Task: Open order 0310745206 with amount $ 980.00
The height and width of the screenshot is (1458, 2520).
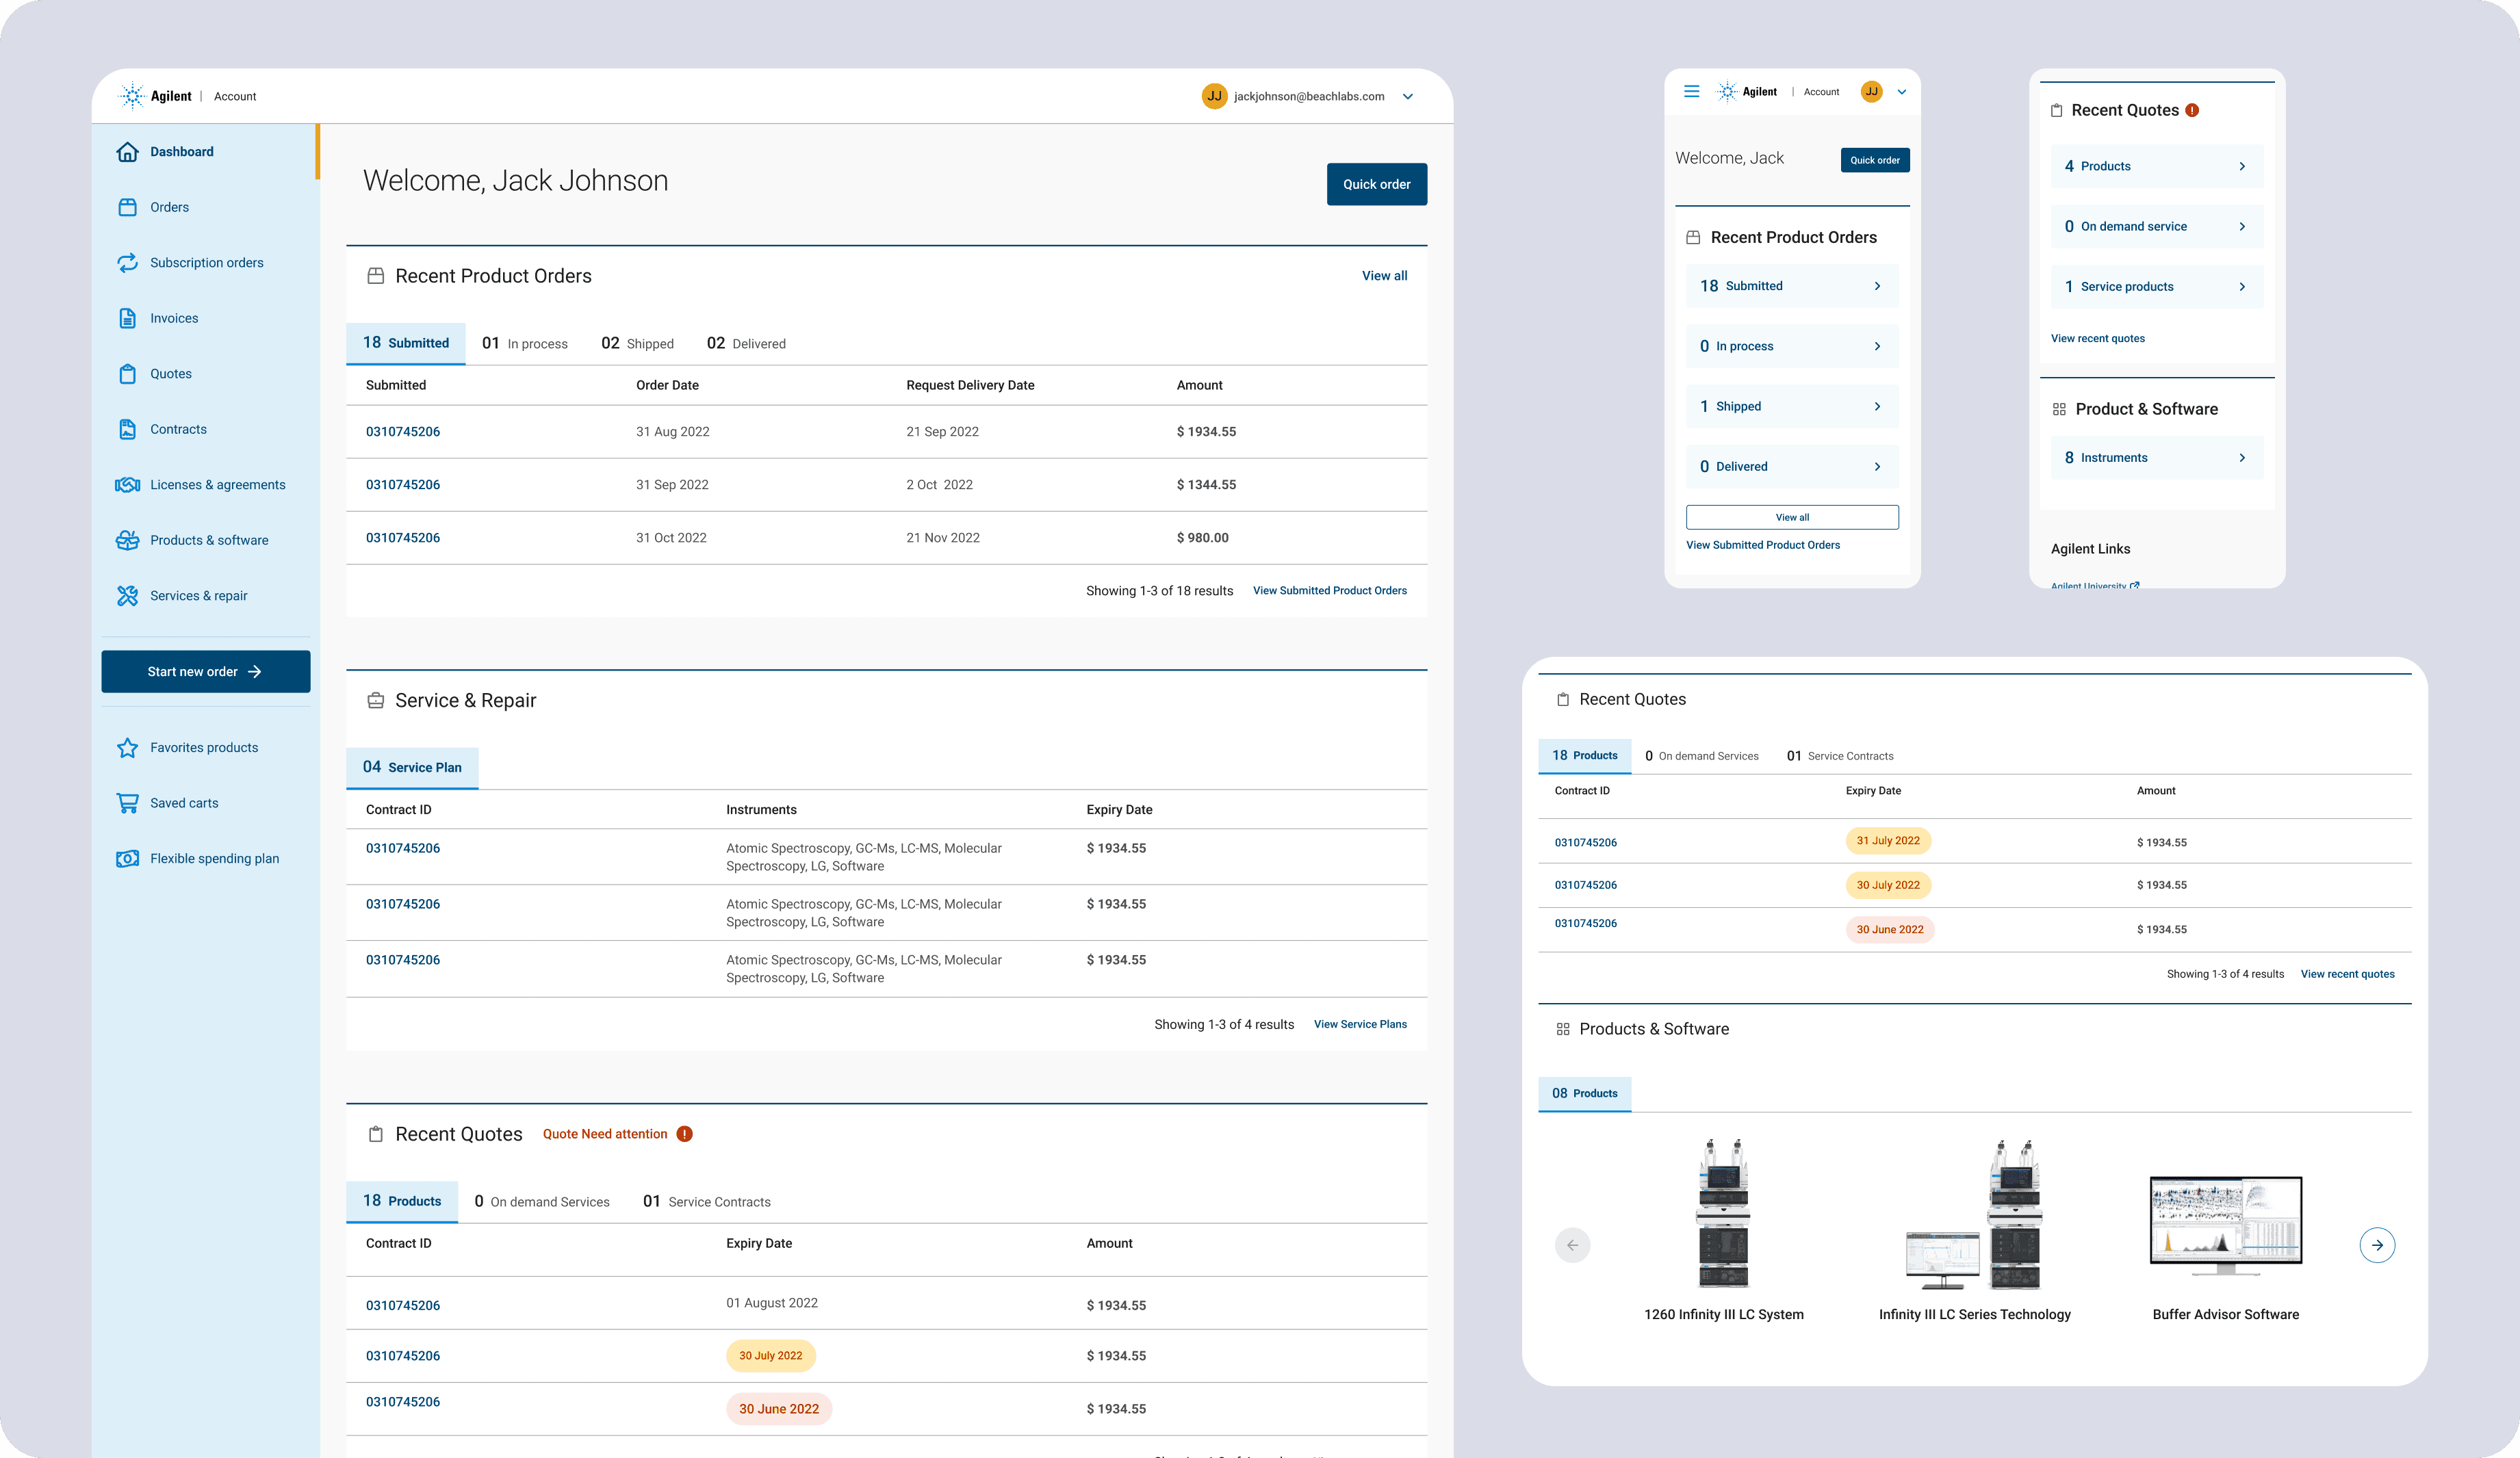Action: [x=402, y=538]
